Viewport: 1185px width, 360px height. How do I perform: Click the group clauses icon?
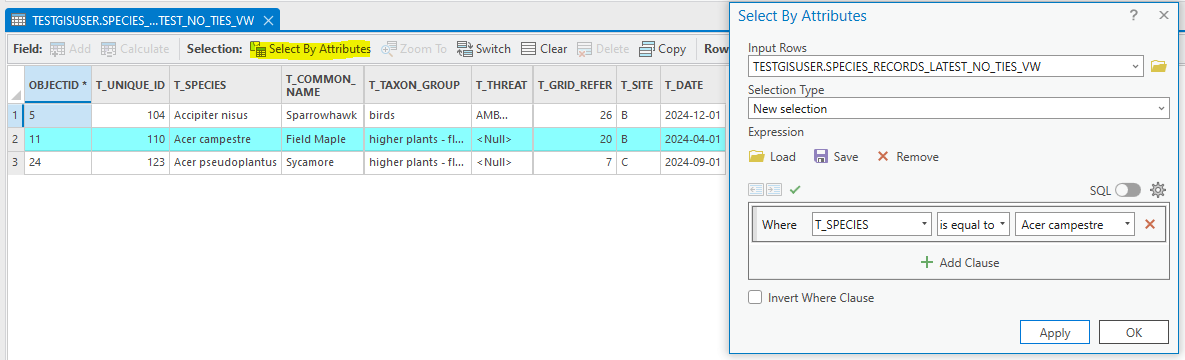[x=774, y=190]
